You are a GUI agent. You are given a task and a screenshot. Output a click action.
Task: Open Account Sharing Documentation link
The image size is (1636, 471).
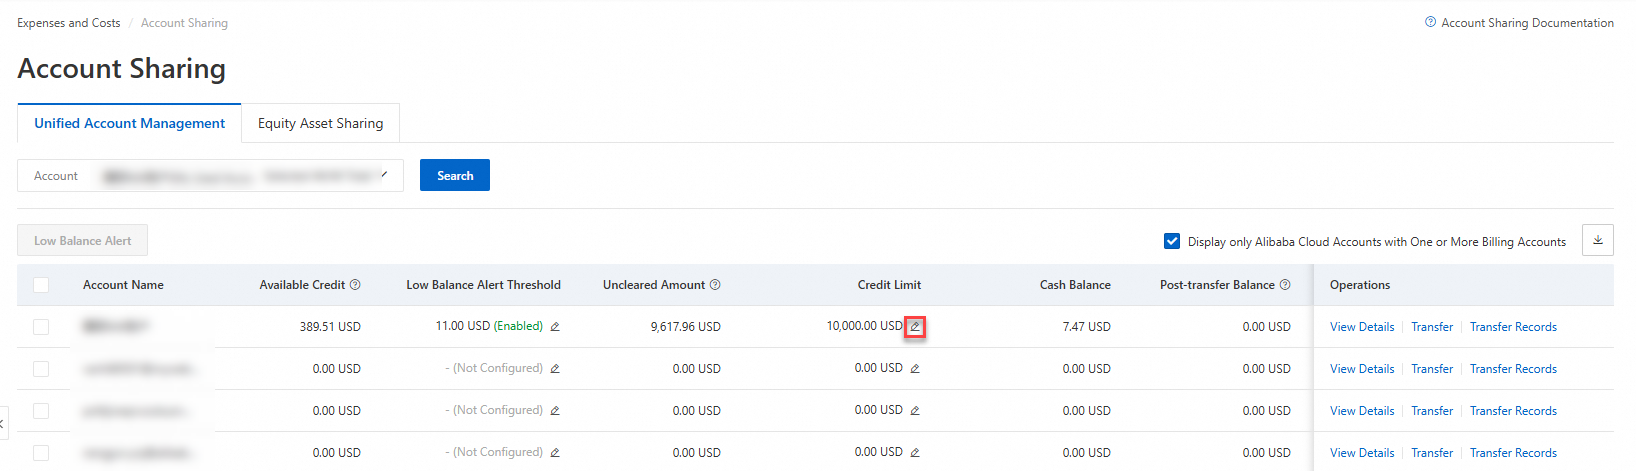tap(1526, 23)
